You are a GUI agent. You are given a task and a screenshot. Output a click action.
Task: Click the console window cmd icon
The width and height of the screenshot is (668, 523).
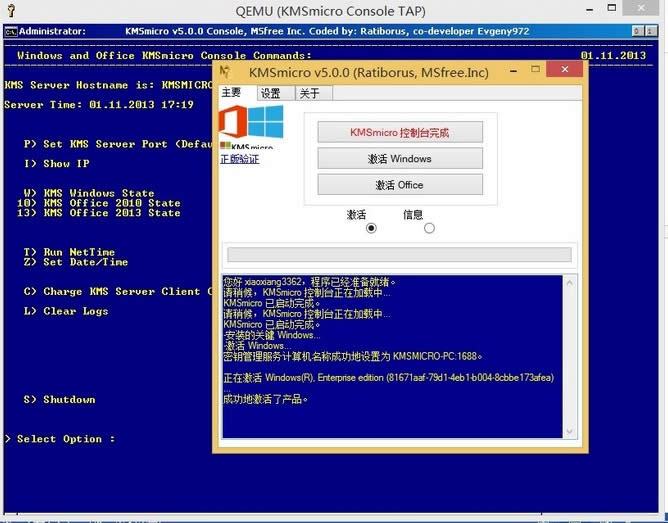point(10,31)
